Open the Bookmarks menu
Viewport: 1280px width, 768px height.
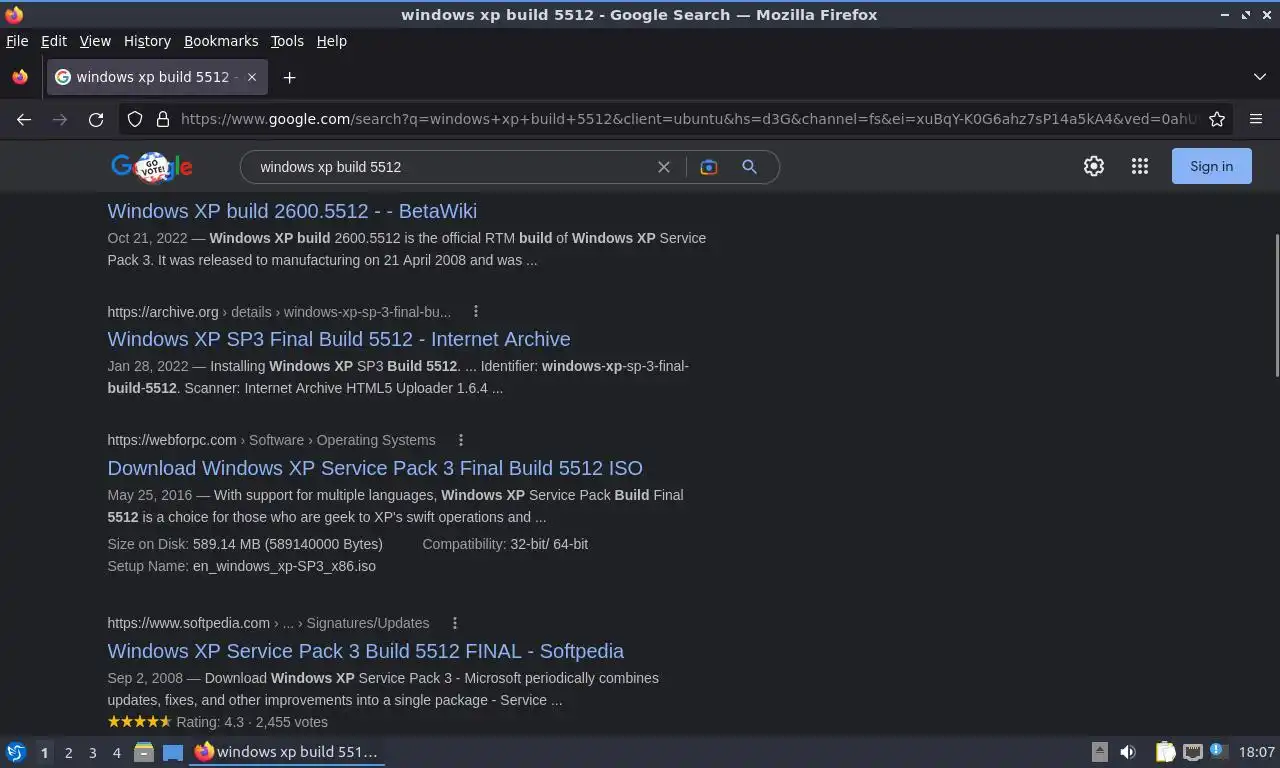point(221,41)
